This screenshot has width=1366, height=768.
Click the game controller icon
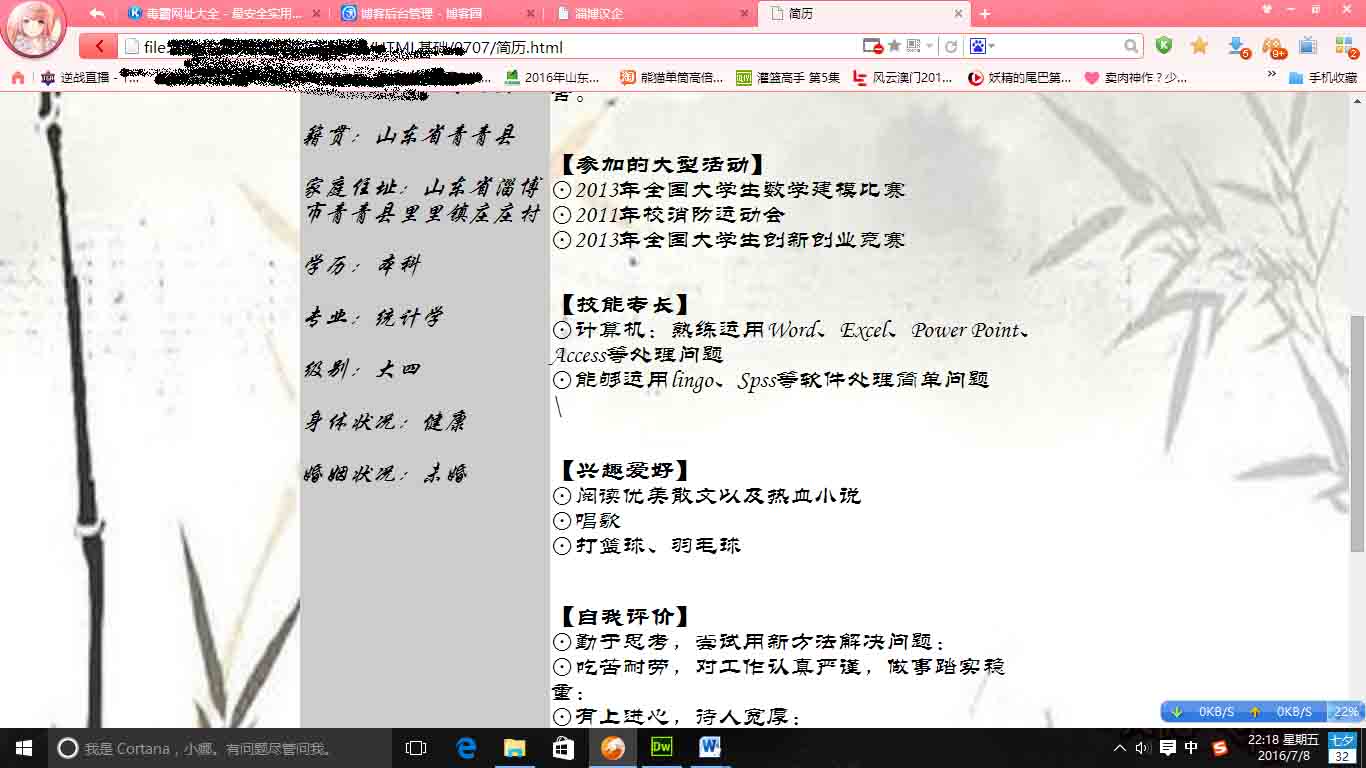coord(1272,46)
